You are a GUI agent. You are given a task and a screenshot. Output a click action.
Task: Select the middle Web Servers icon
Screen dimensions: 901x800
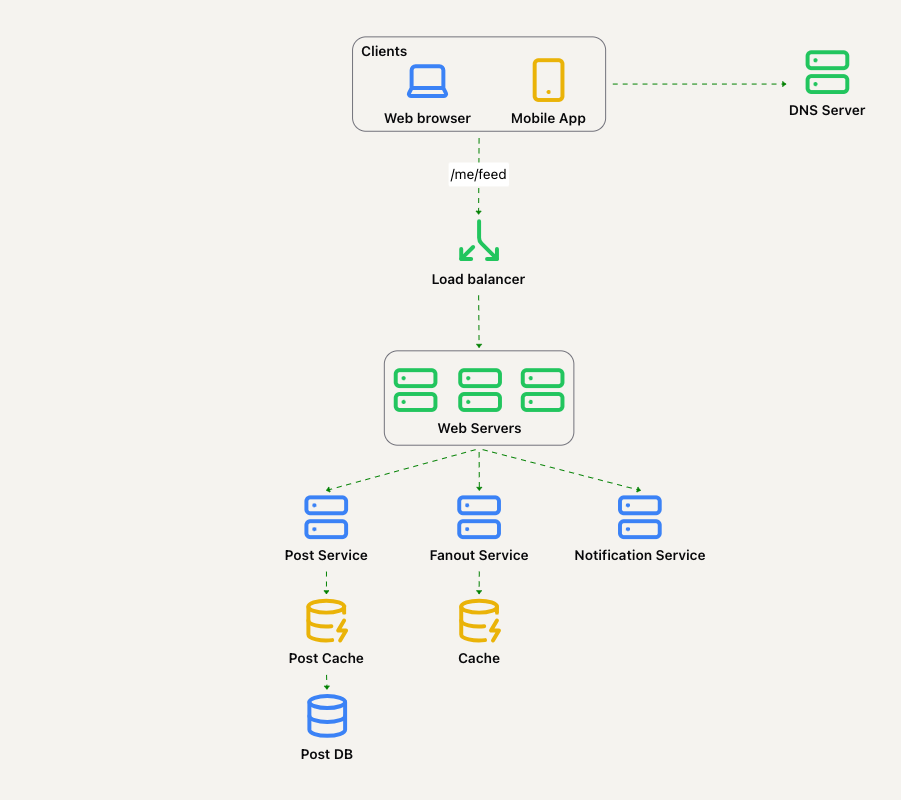(479, 390)
